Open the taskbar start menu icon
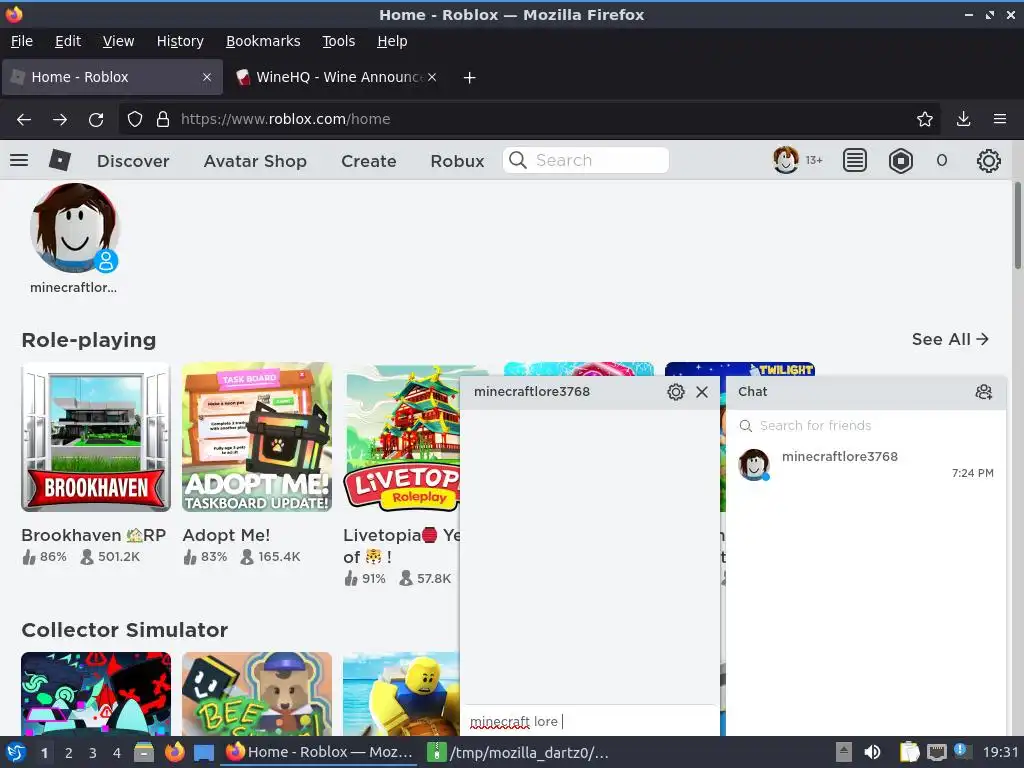The height and width of the screenshot is (768, 1024). (x=16, y=752)
